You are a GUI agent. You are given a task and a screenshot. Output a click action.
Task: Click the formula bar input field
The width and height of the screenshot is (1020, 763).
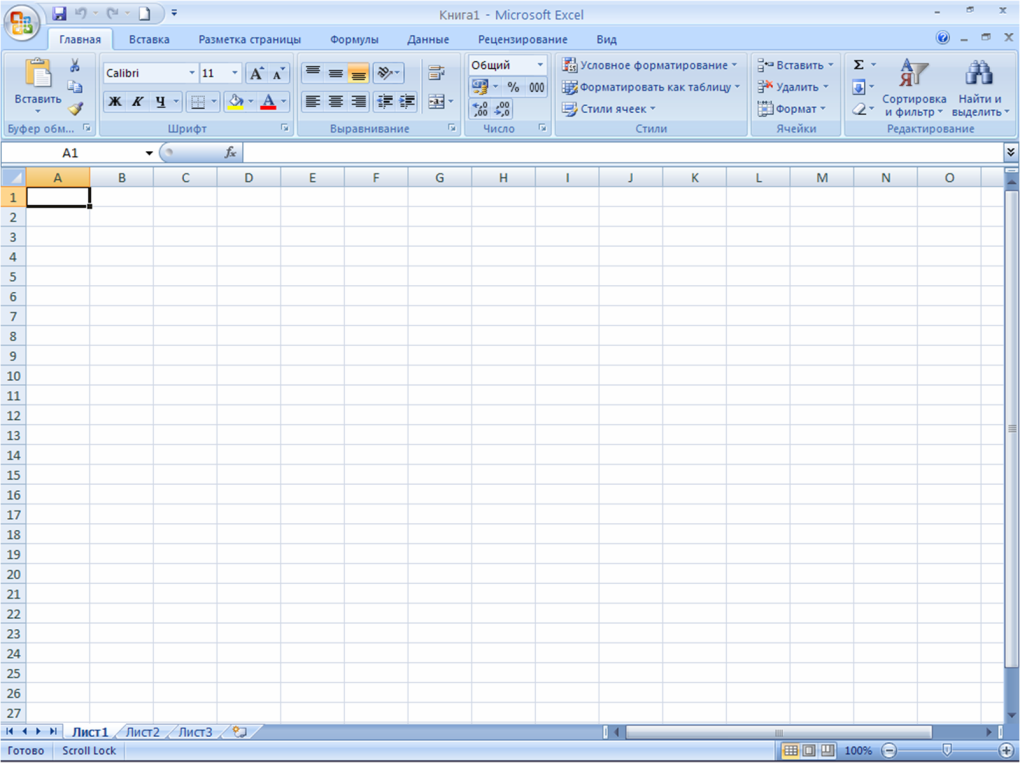pos(623,153)
